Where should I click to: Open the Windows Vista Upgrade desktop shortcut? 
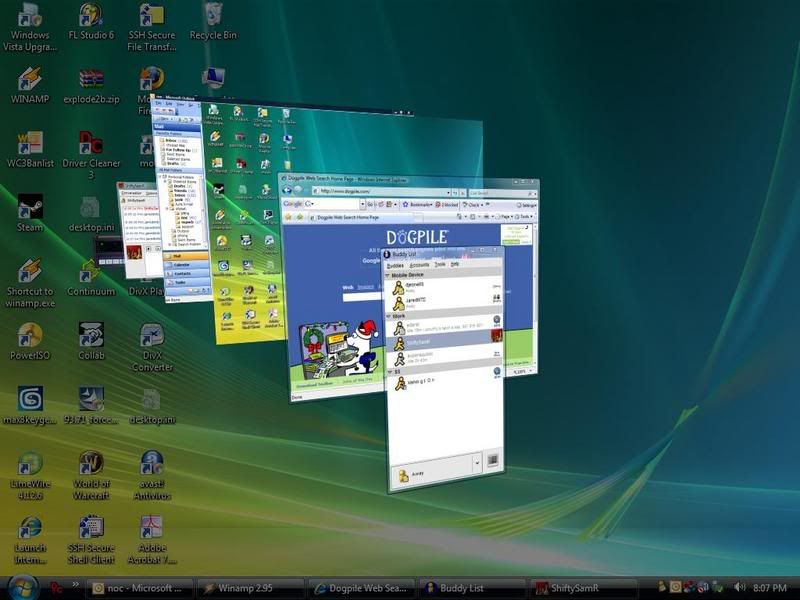click(x=30, y=28)
